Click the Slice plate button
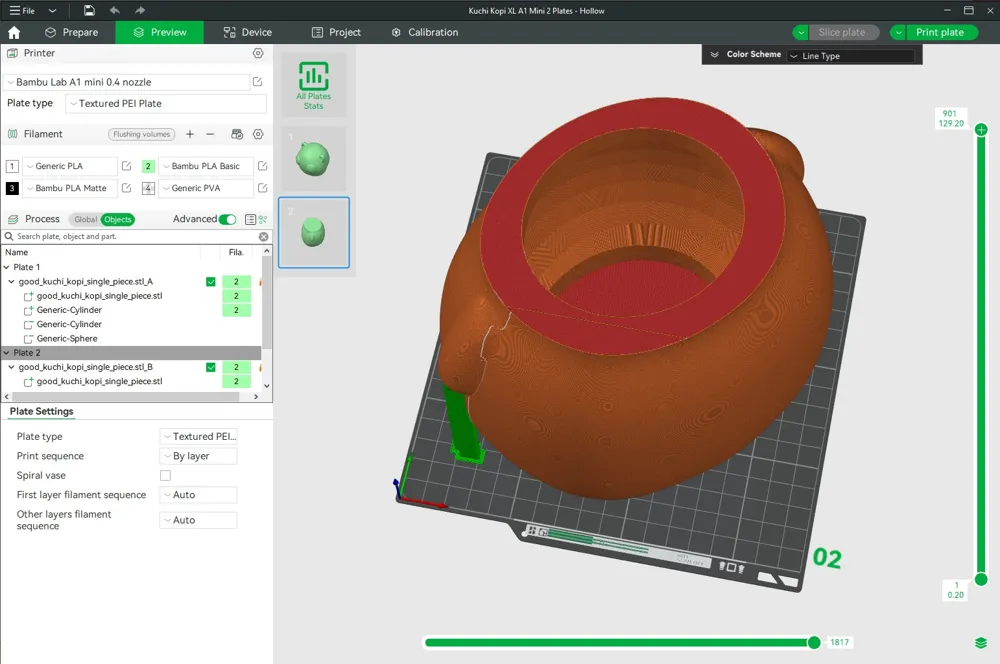The height and width of the screenshot is (664, 1000). [842, 33]
